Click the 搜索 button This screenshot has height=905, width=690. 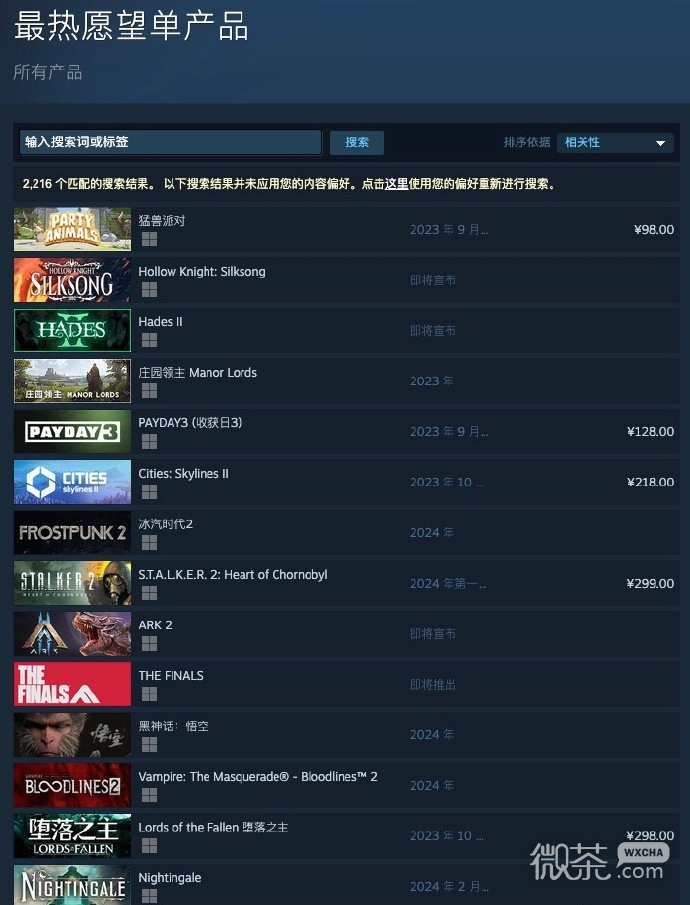(357, 143)
